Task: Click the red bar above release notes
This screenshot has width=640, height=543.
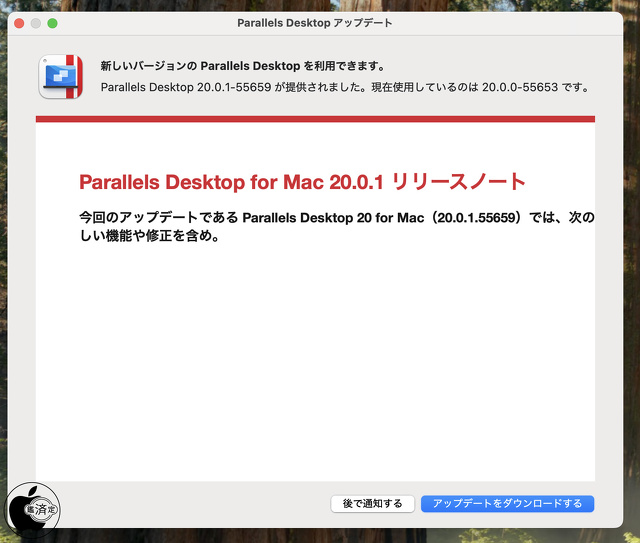Action: click(315, 119)
